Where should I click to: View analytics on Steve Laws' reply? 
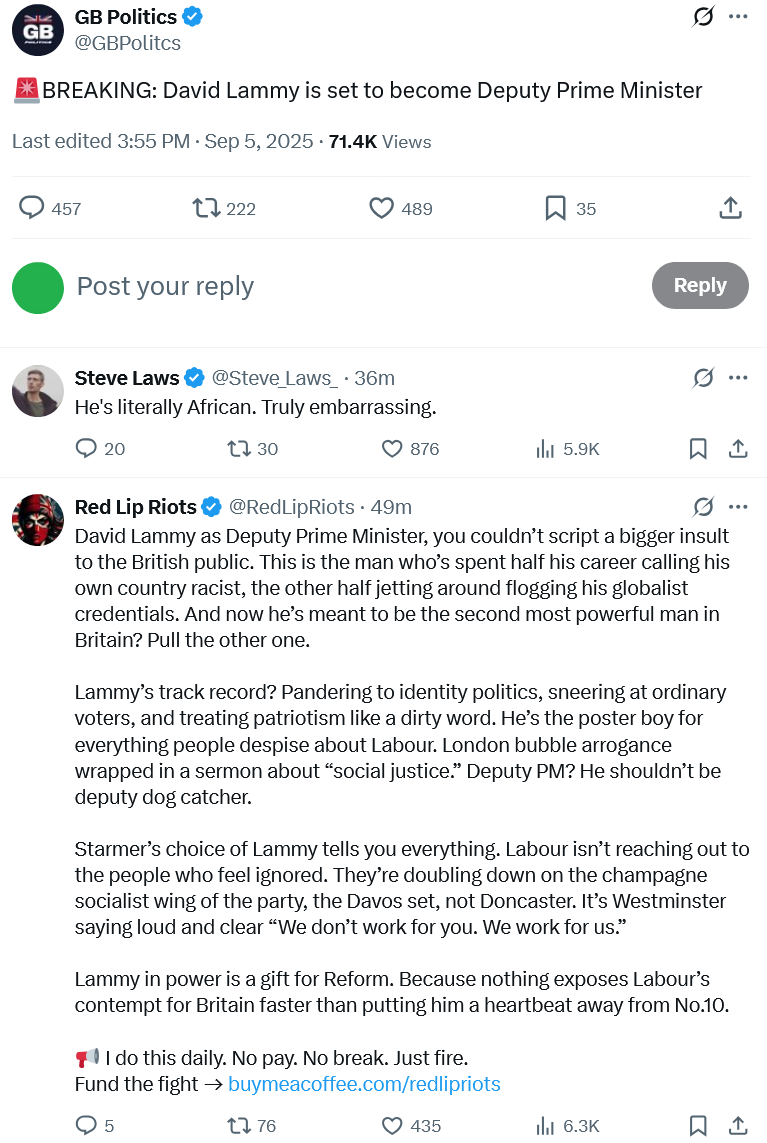click(x=546, y=449)
